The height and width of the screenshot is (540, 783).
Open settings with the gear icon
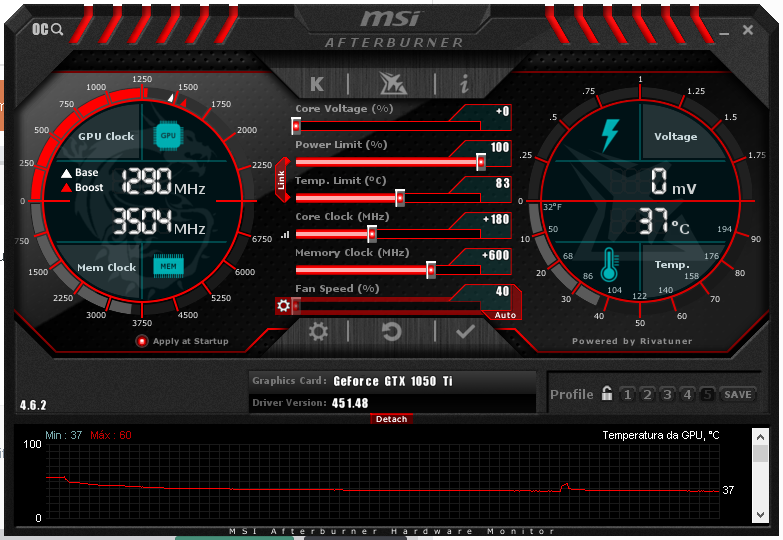pyautogui.click(x=318, y=331)
